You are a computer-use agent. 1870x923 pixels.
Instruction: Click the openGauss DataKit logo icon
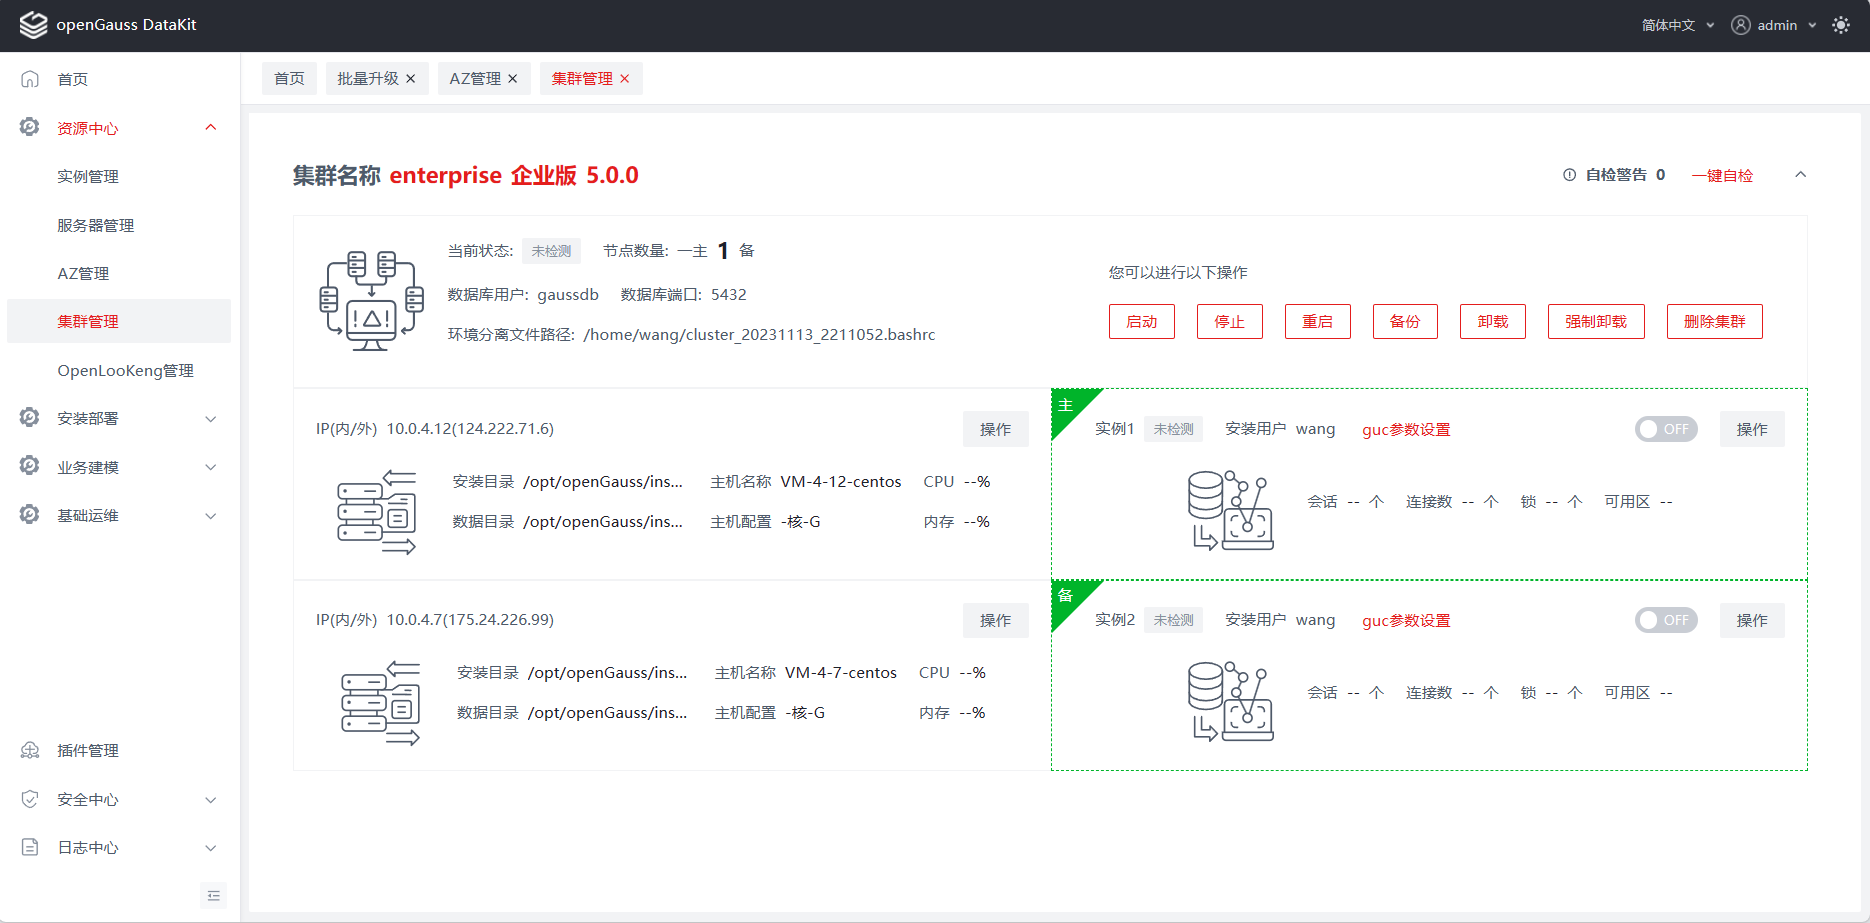33,25
